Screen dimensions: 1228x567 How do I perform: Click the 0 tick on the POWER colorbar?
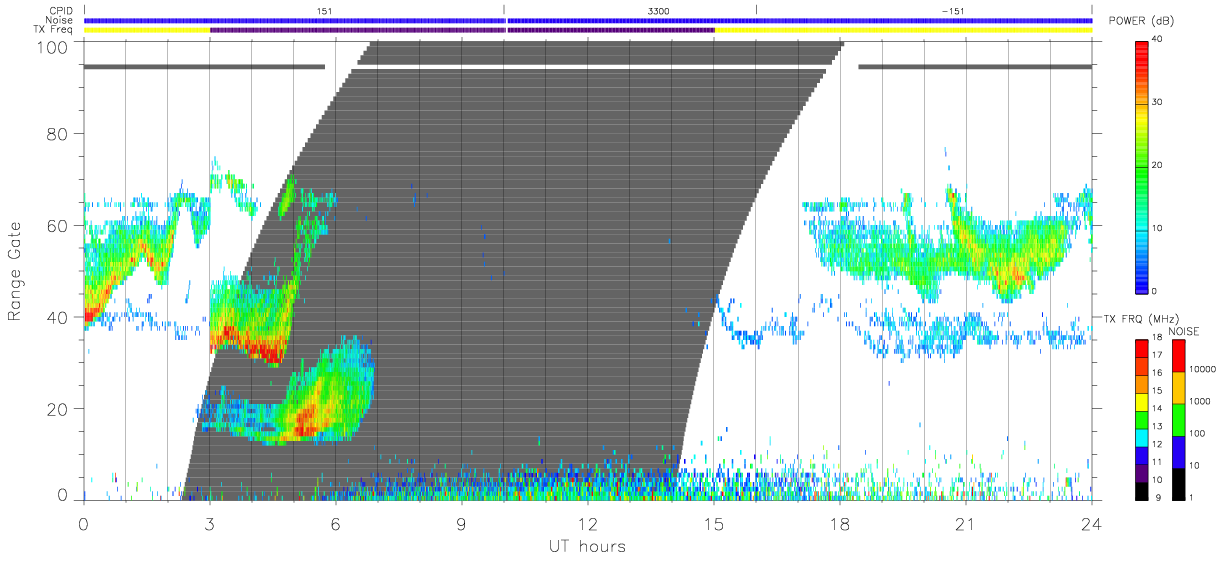1156,291
